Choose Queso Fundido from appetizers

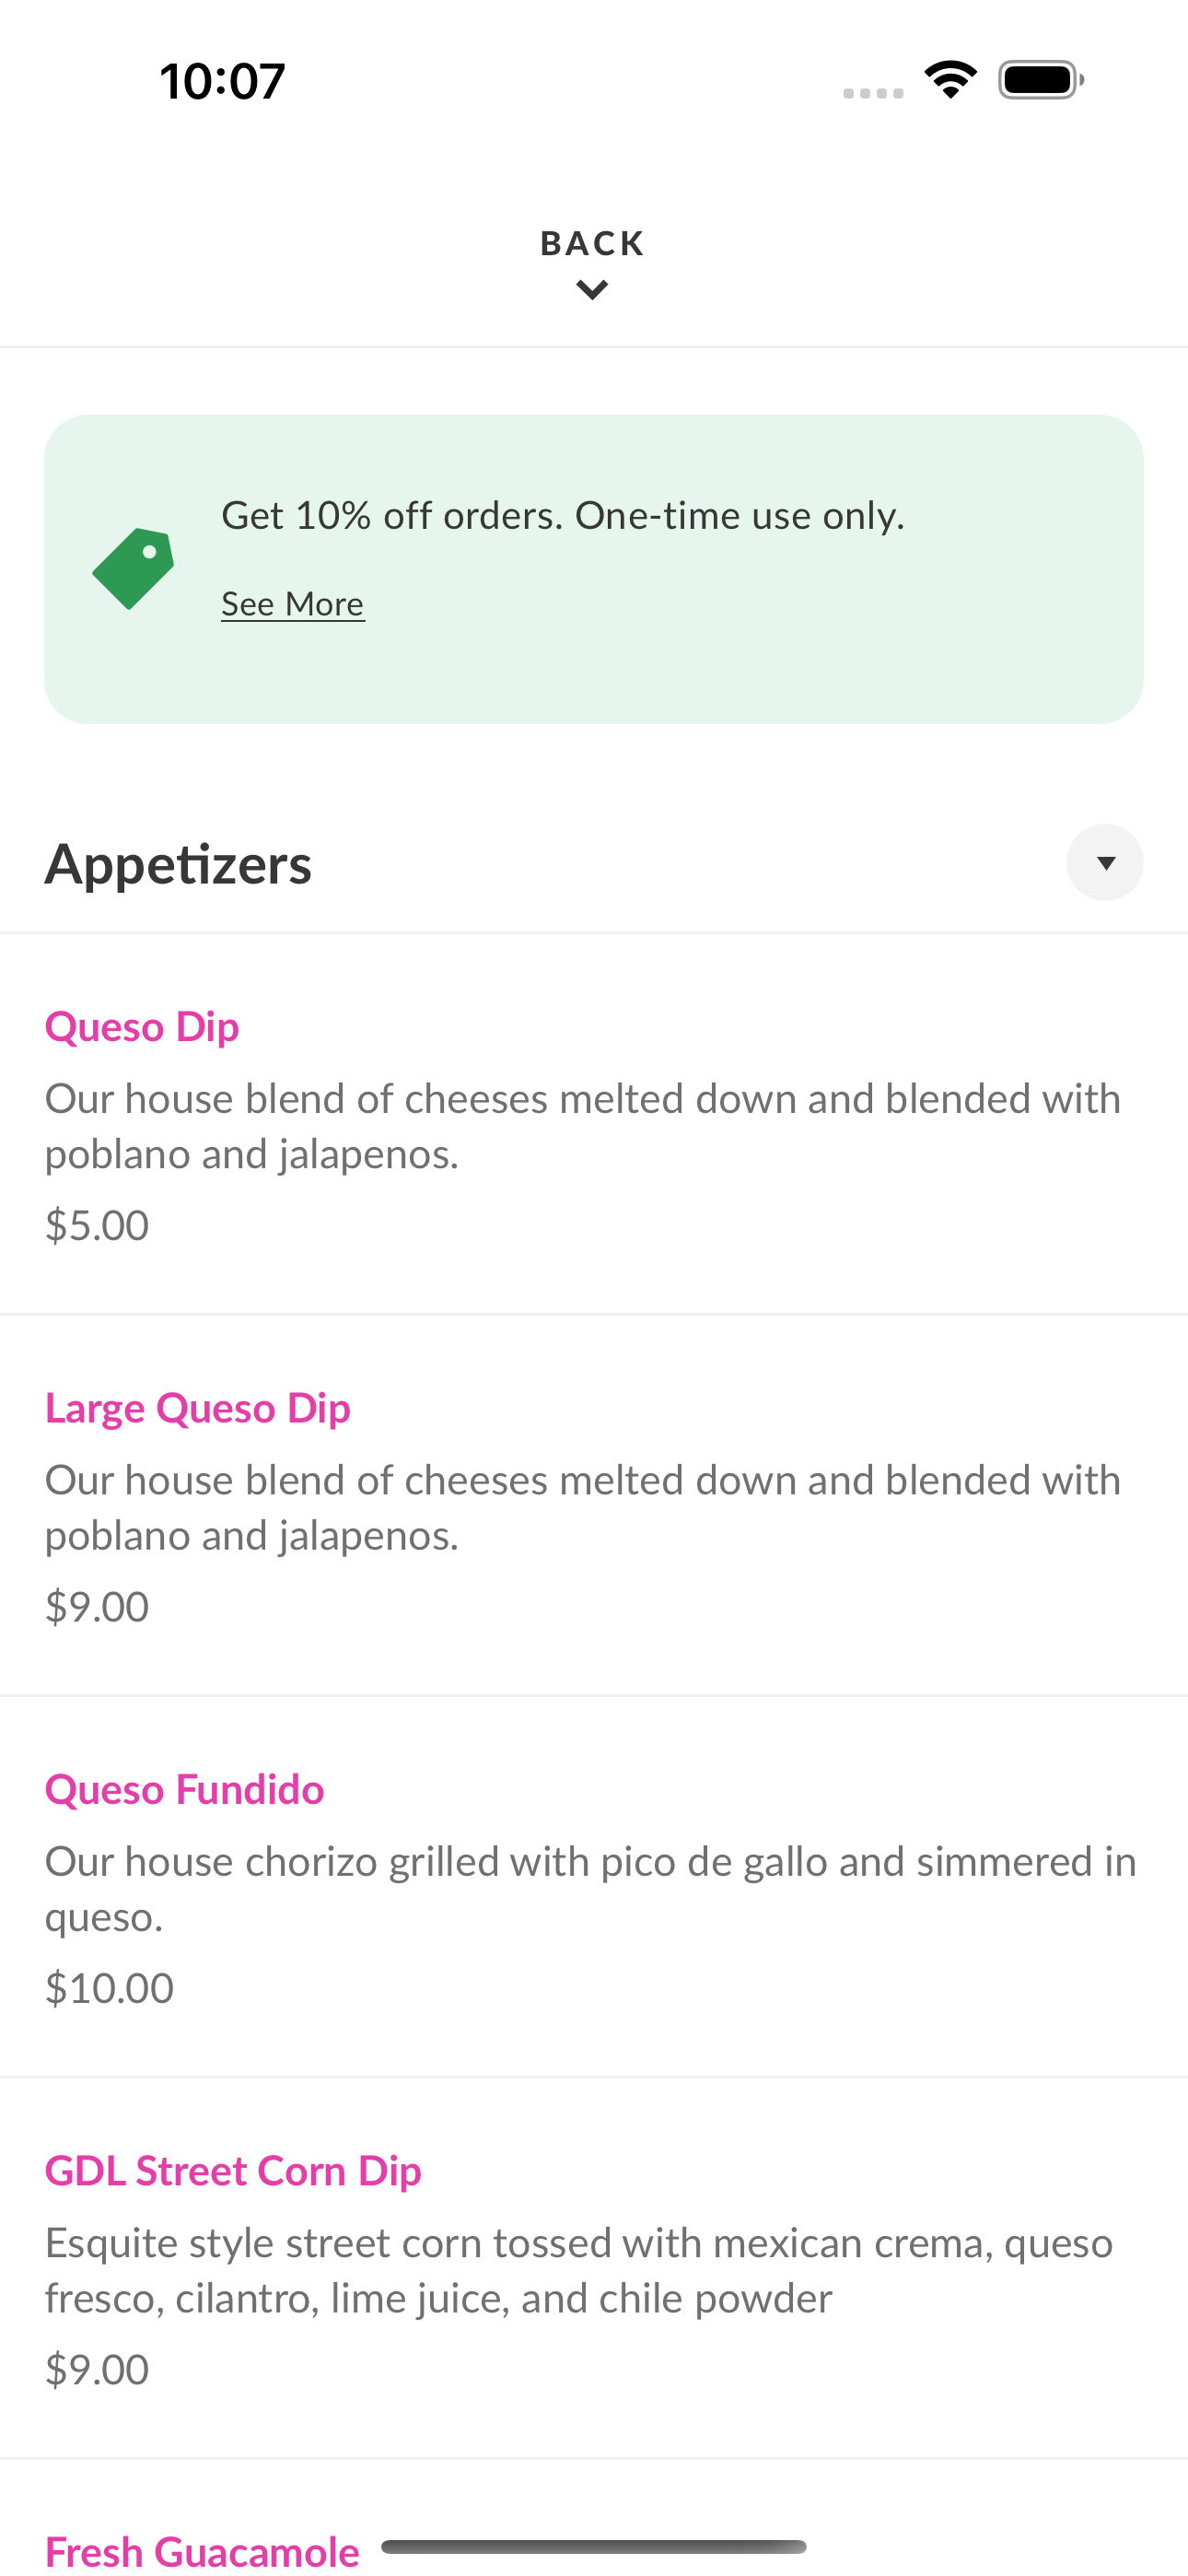[185, 1789]
